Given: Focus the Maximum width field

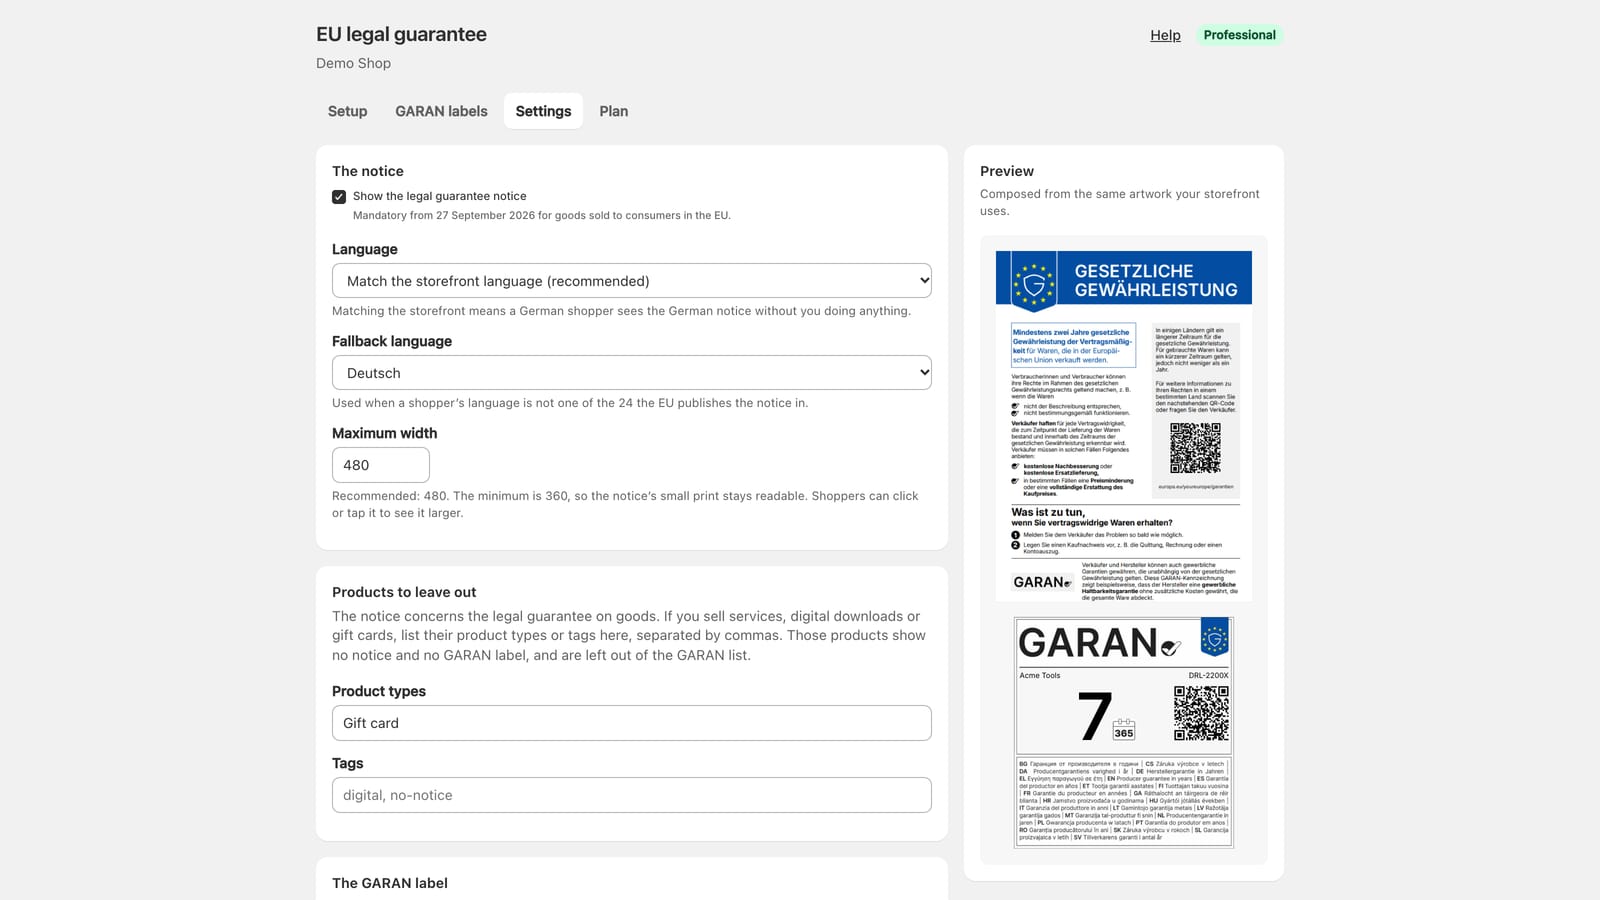Looking at the screenshot, I should click(x=381, y=465).
